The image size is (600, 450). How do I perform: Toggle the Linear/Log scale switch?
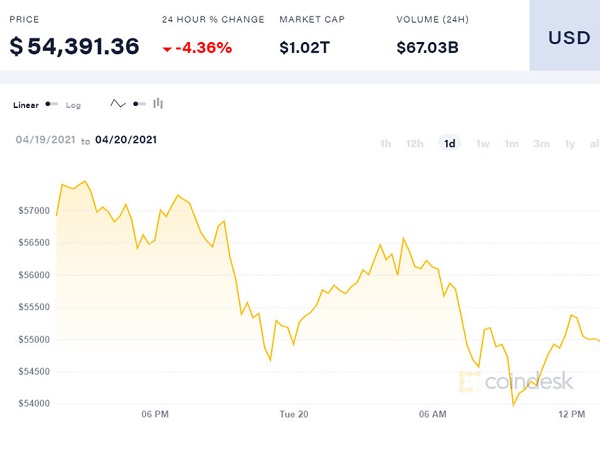(x=52, y=104)
